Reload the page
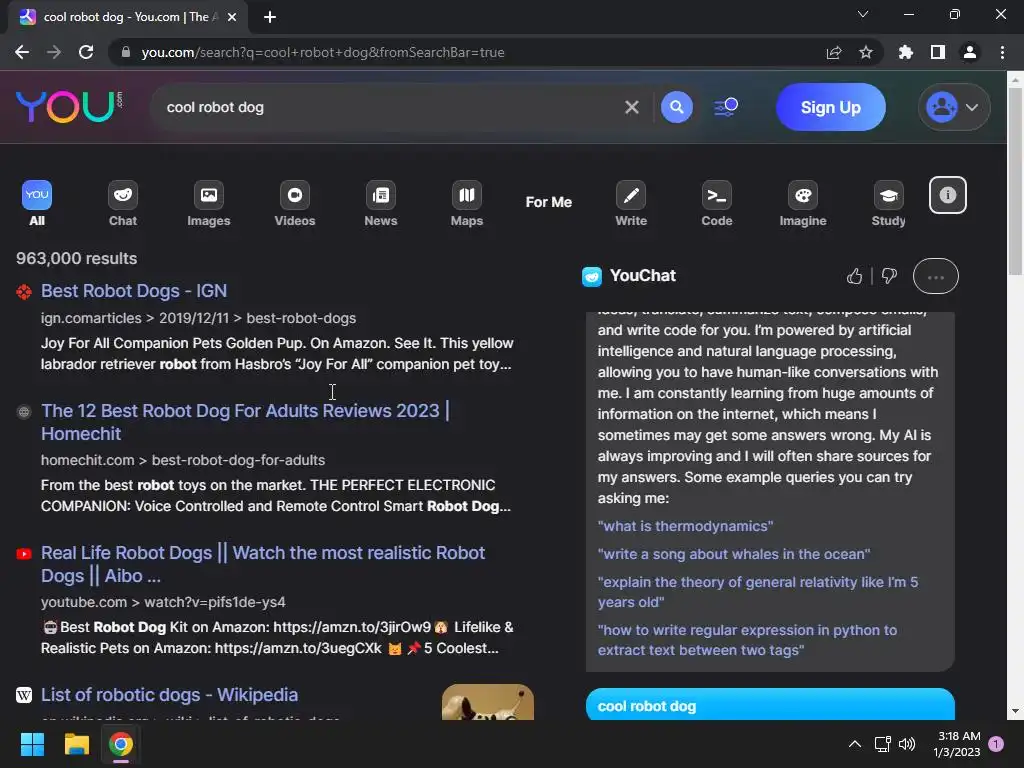Image resolution: width=1024 pixels, height=768 pixels. click(x=86, y=52)
